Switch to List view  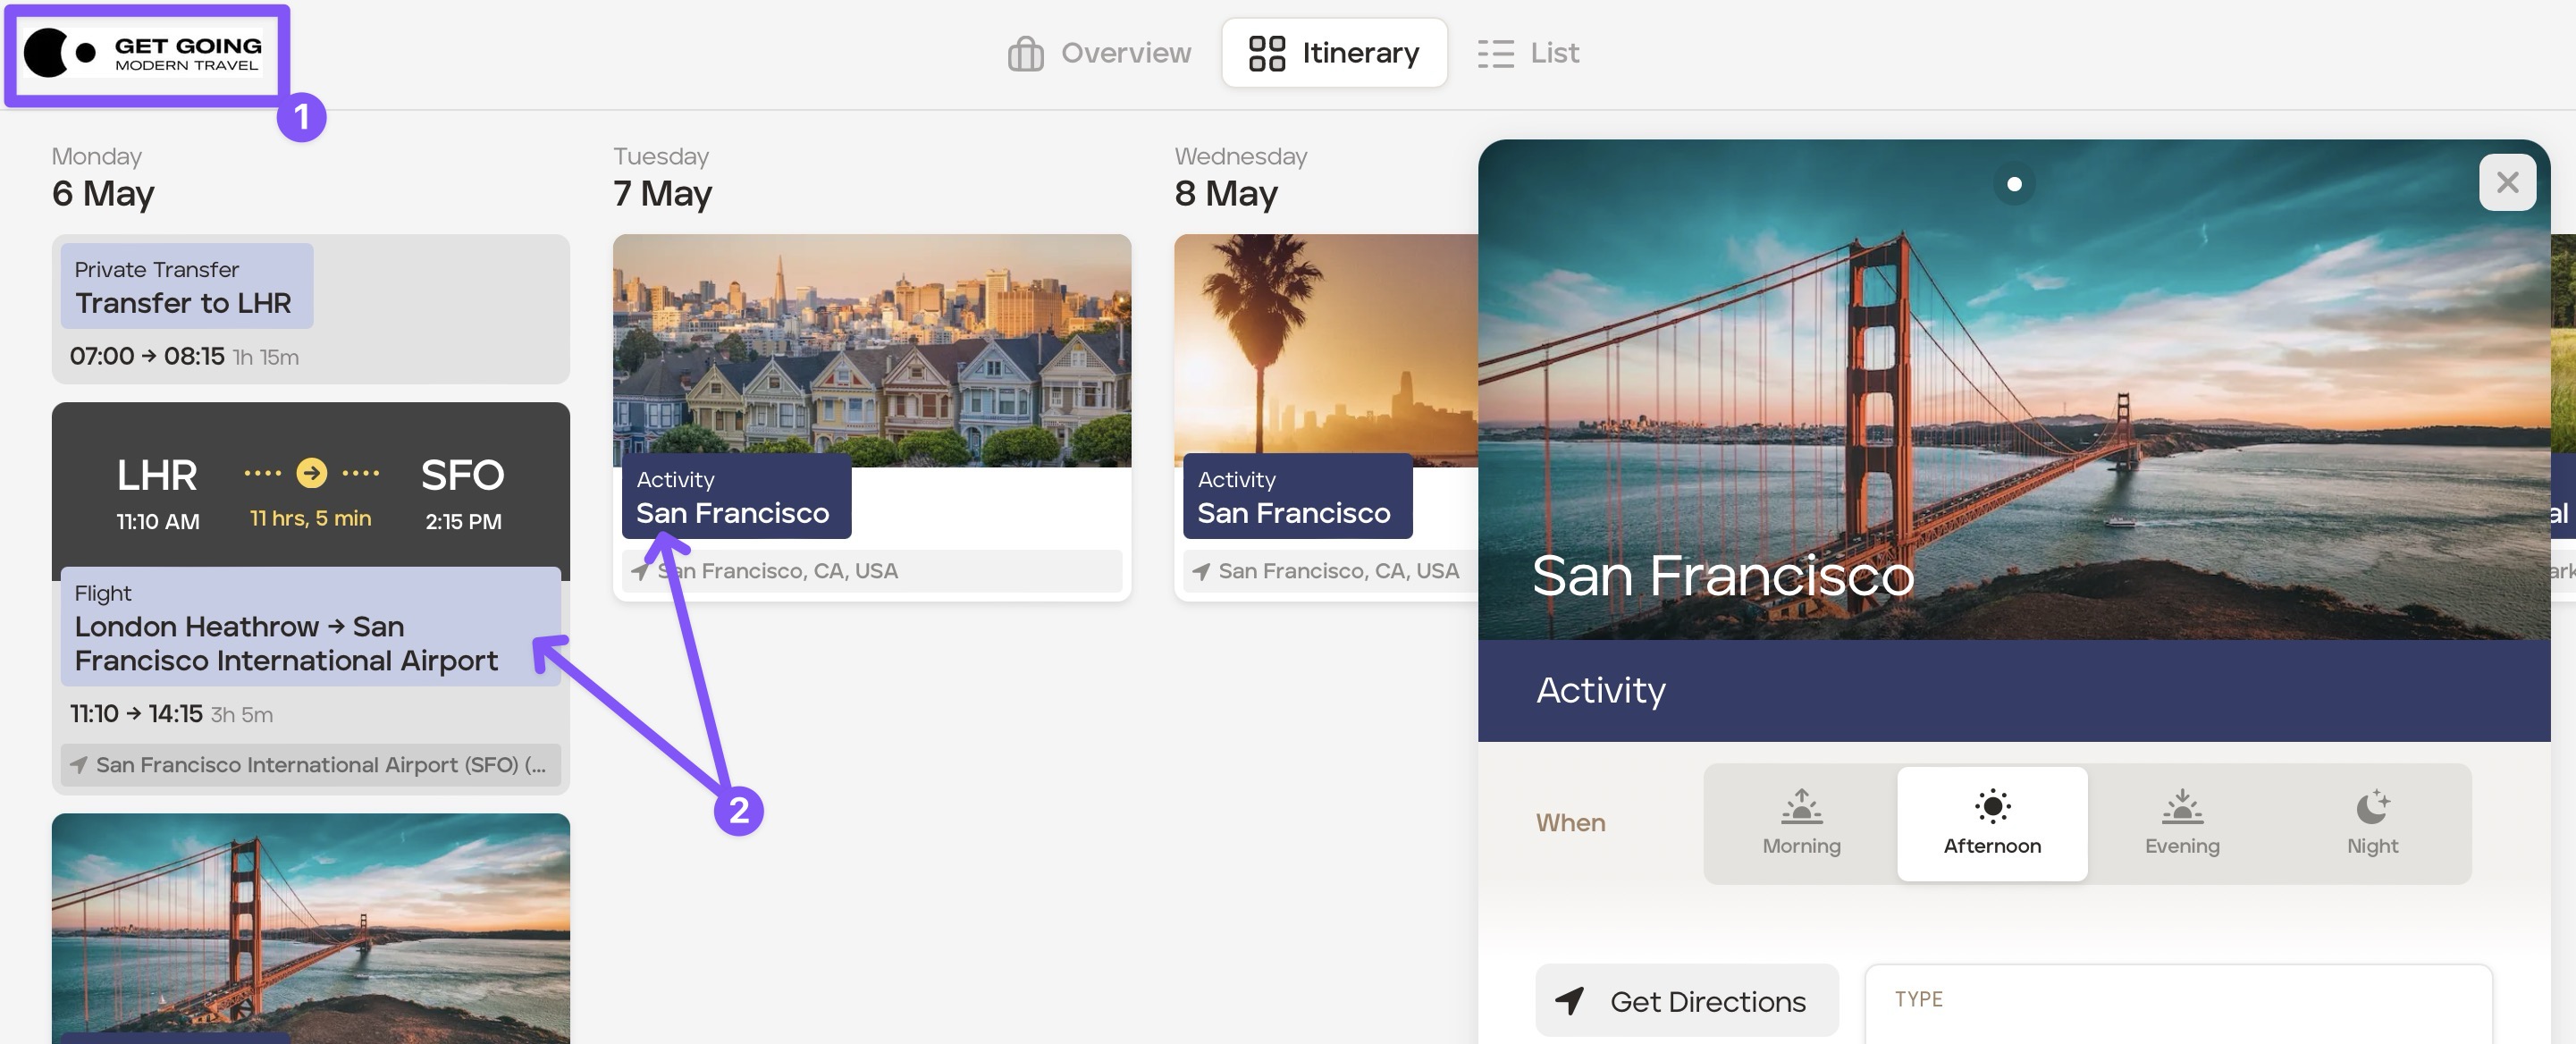(x=1528, y=53)
